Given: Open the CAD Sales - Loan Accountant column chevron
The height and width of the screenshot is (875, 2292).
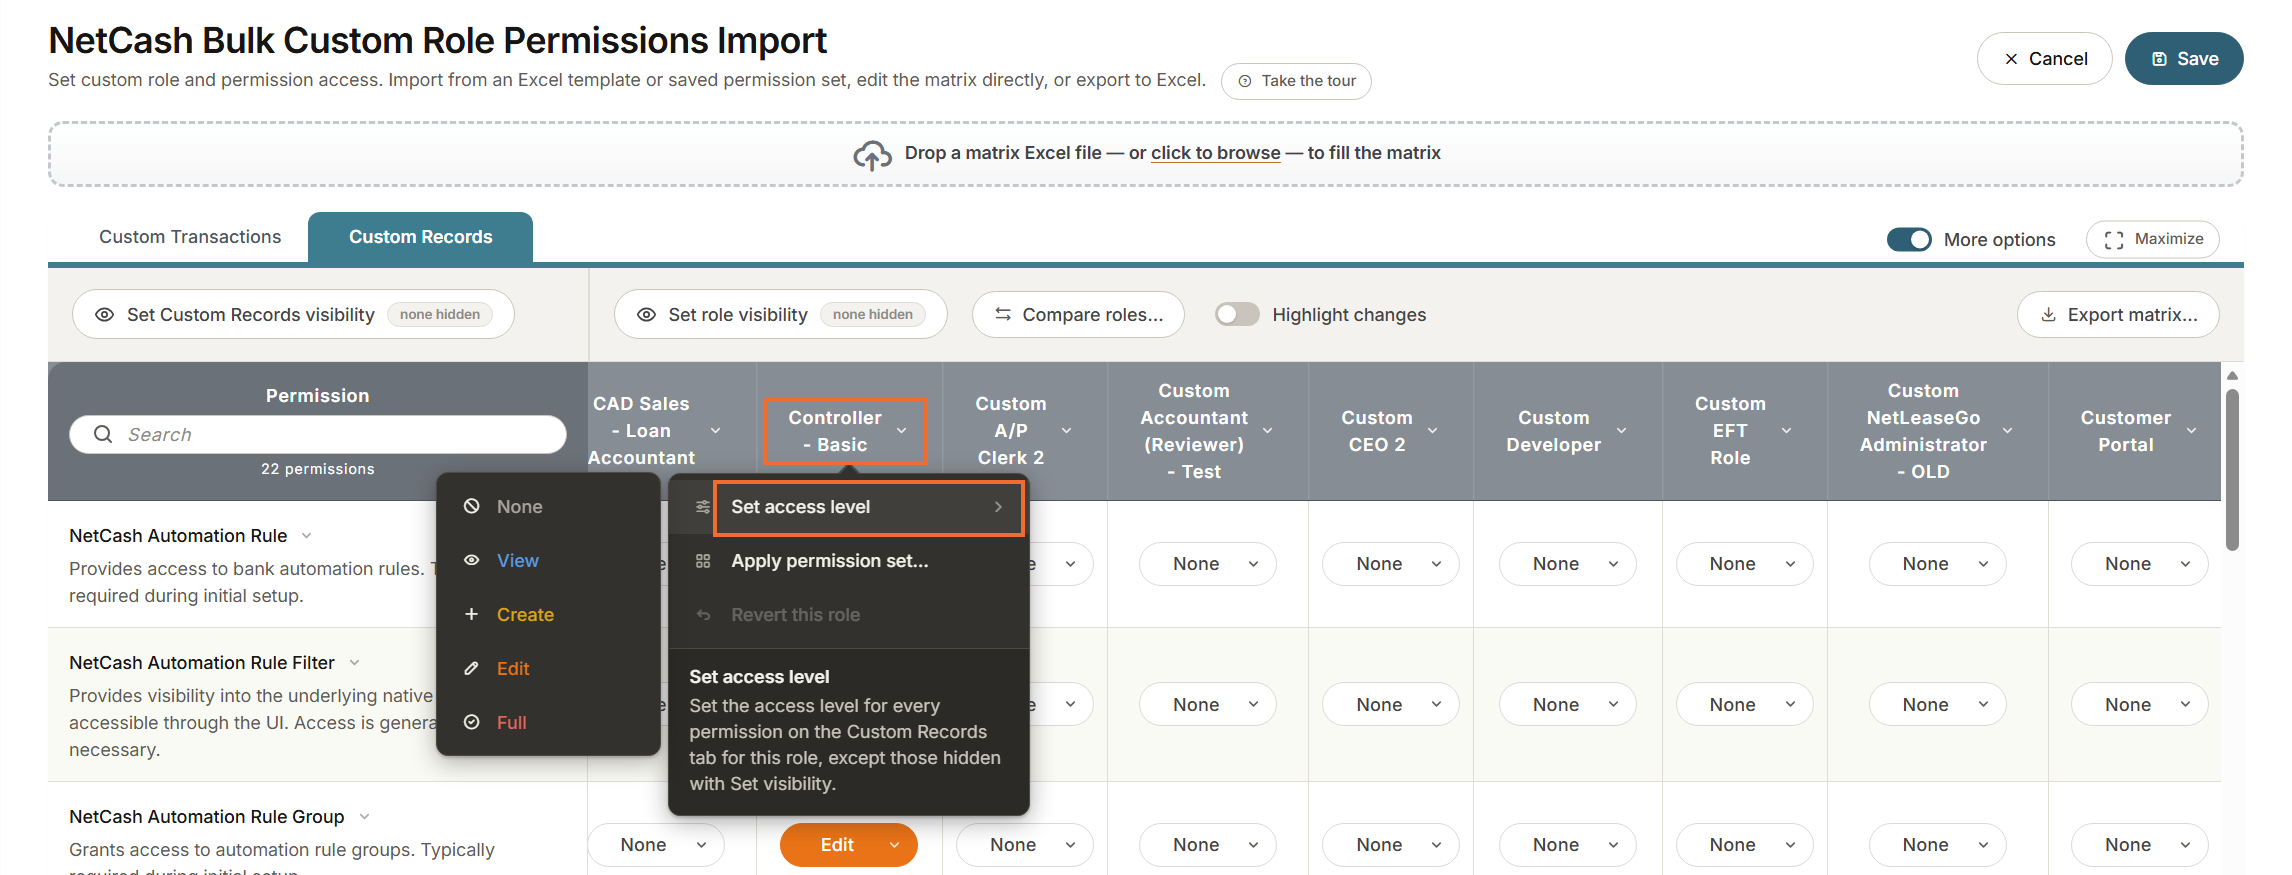Looking at the screenshot, I should [x=716, y=431].
